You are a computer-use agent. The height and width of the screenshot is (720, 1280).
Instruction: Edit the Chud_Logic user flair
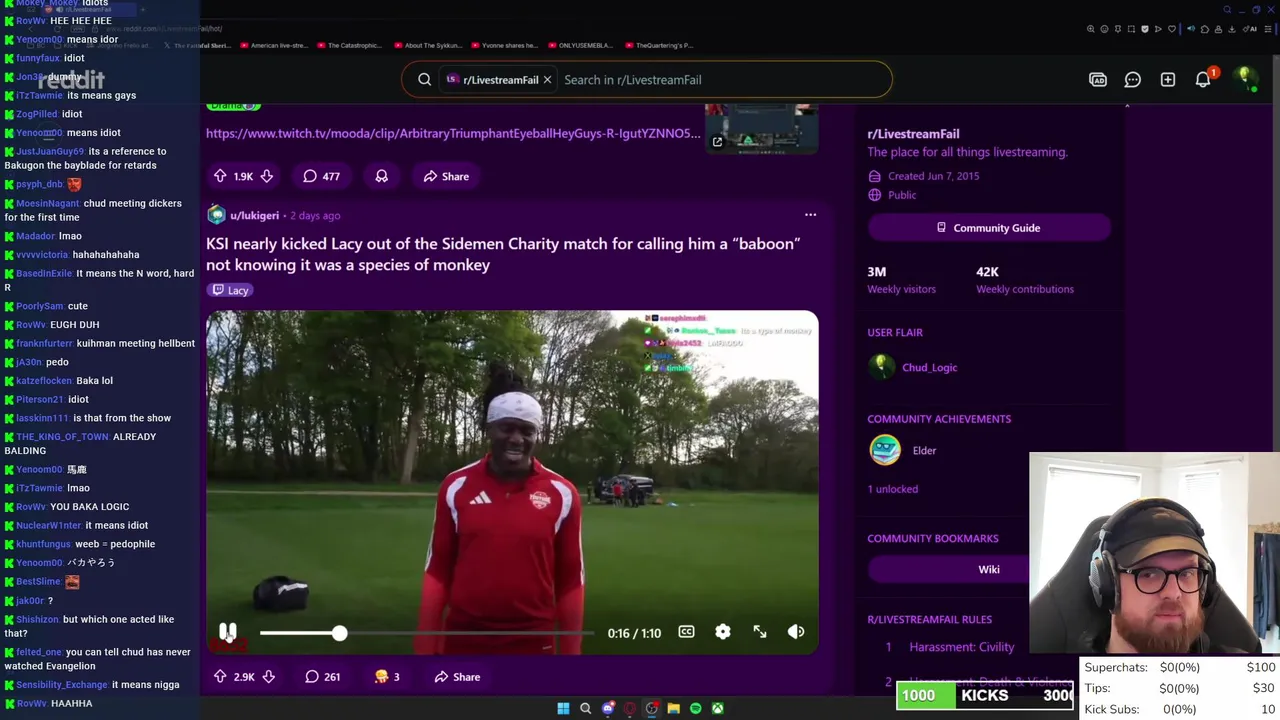coord(914,367)
